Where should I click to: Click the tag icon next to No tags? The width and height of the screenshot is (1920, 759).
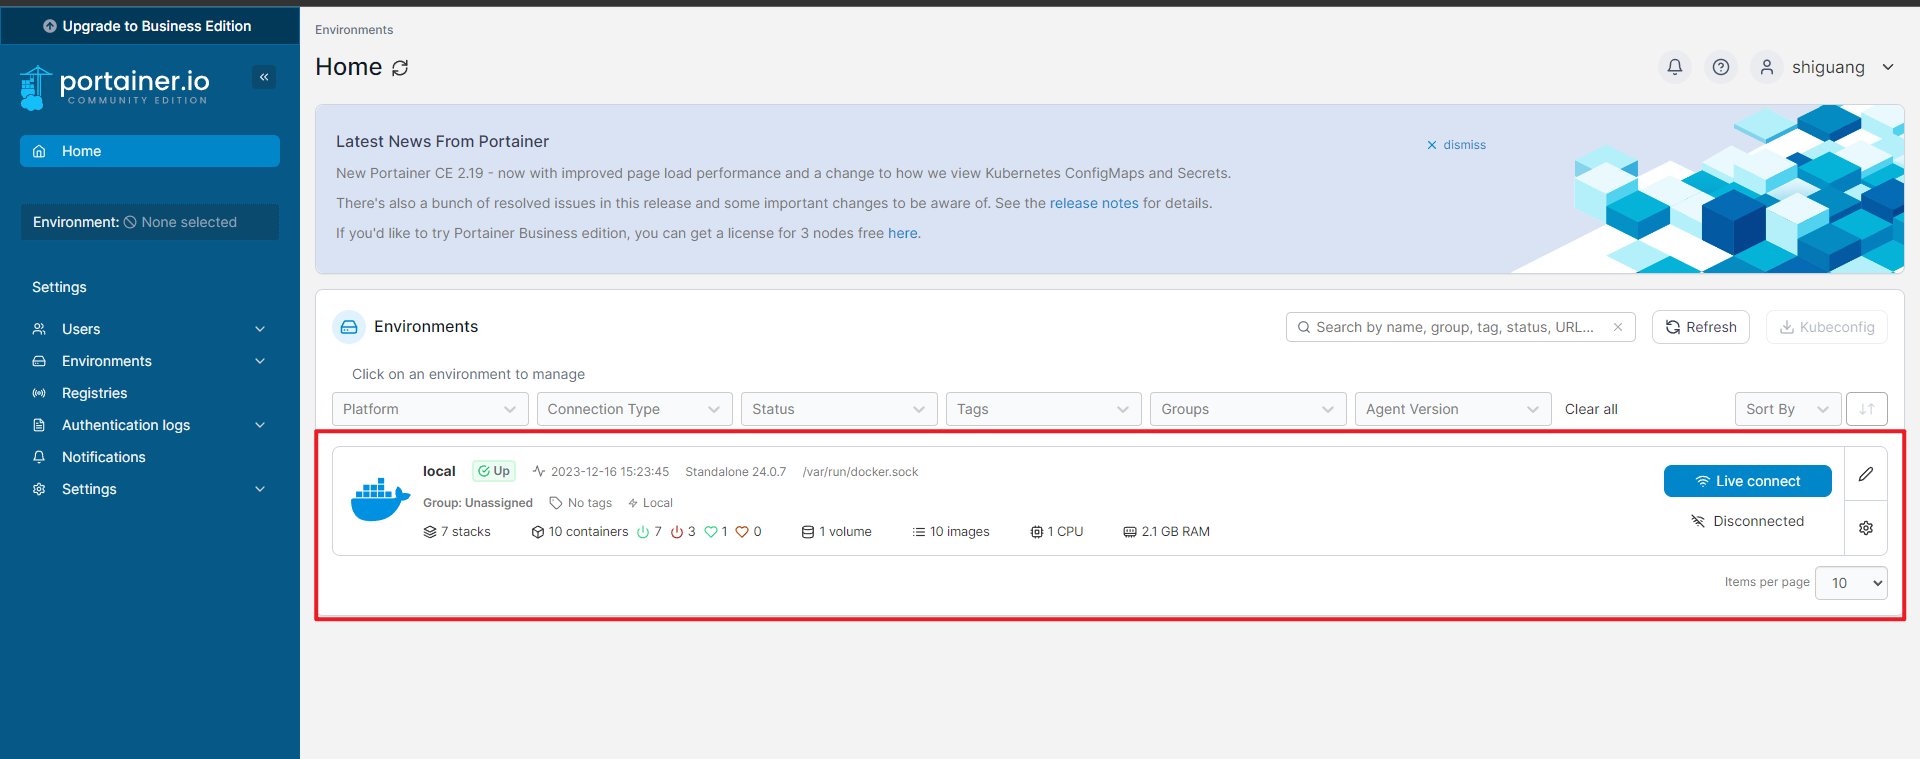pos(556,503)
